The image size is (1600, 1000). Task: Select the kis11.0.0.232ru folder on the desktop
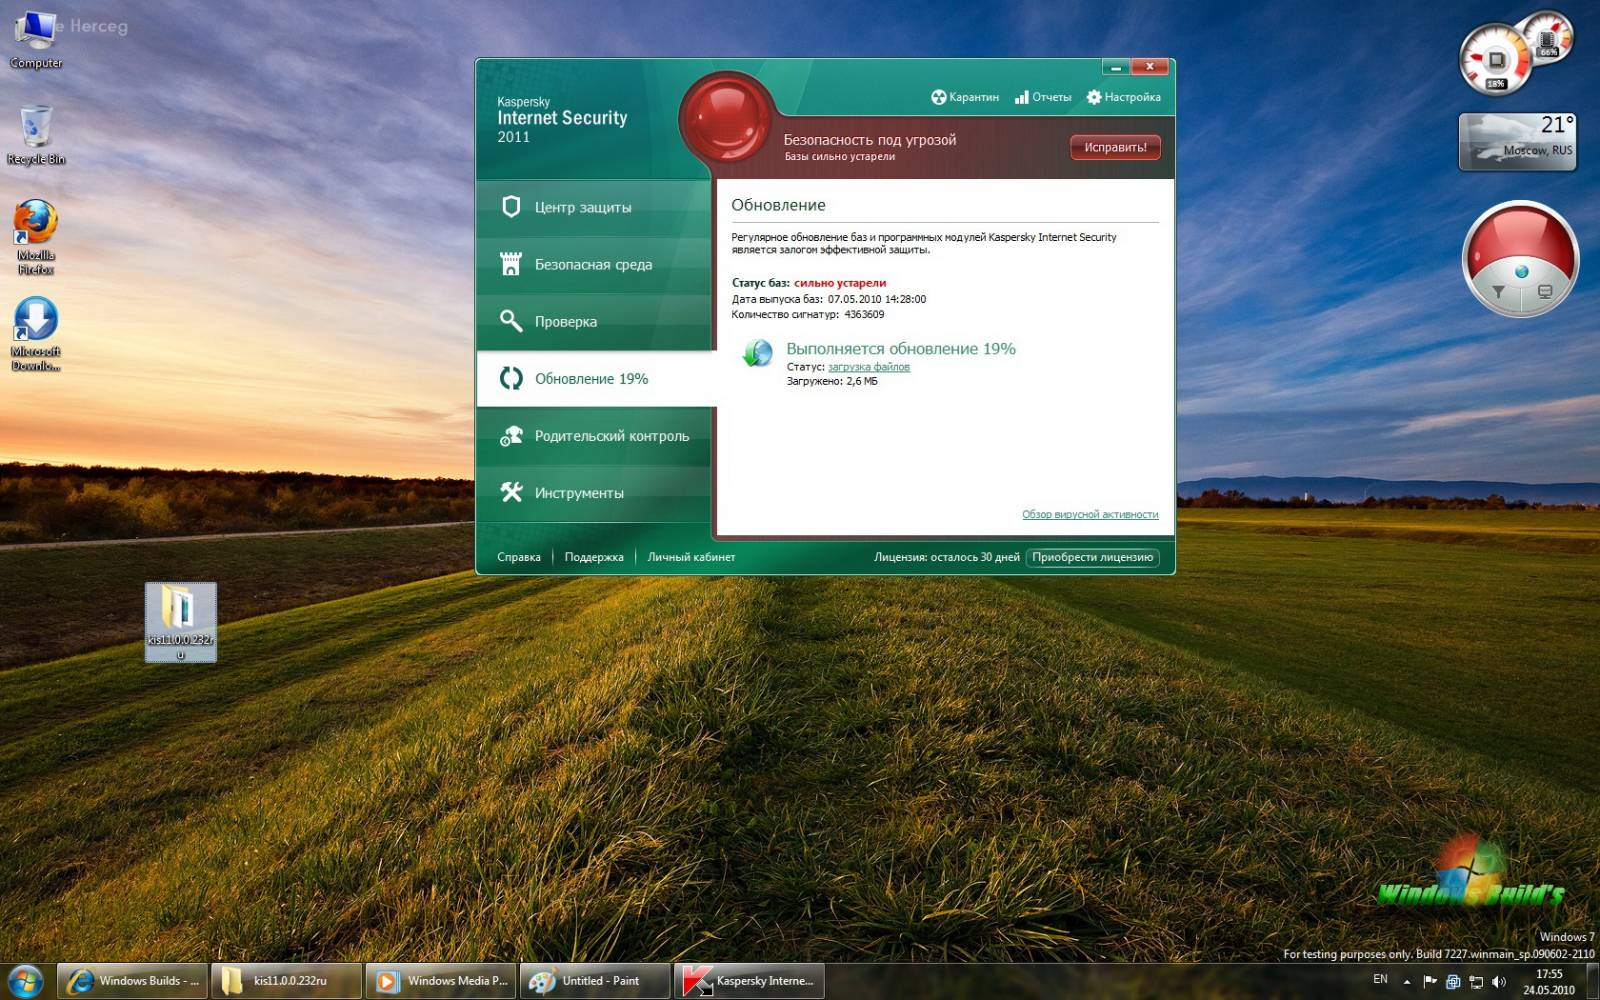tap(180, 622)
